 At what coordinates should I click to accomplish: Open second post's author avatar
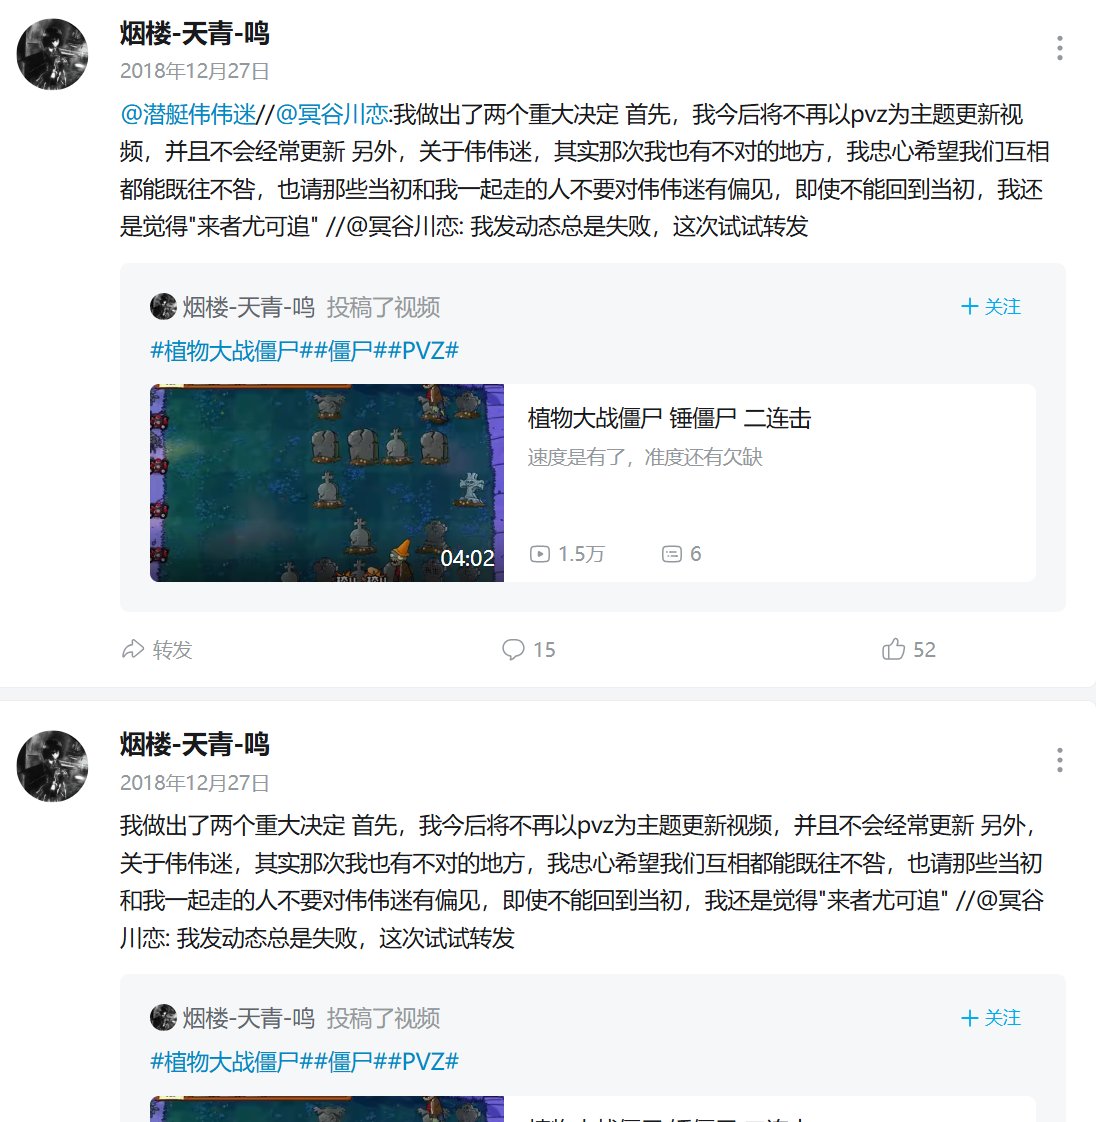click(52, 766)
